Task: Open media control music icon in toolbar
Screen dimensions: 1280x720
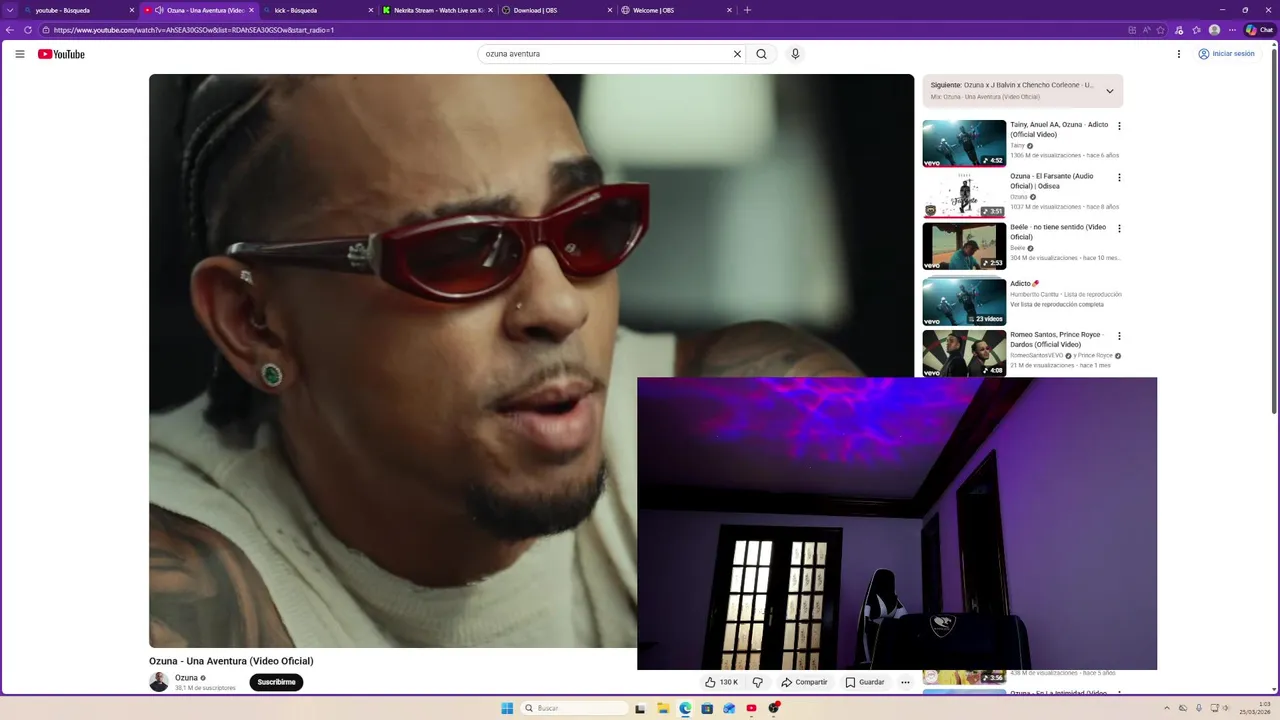Action: (x=1179, y=30)
